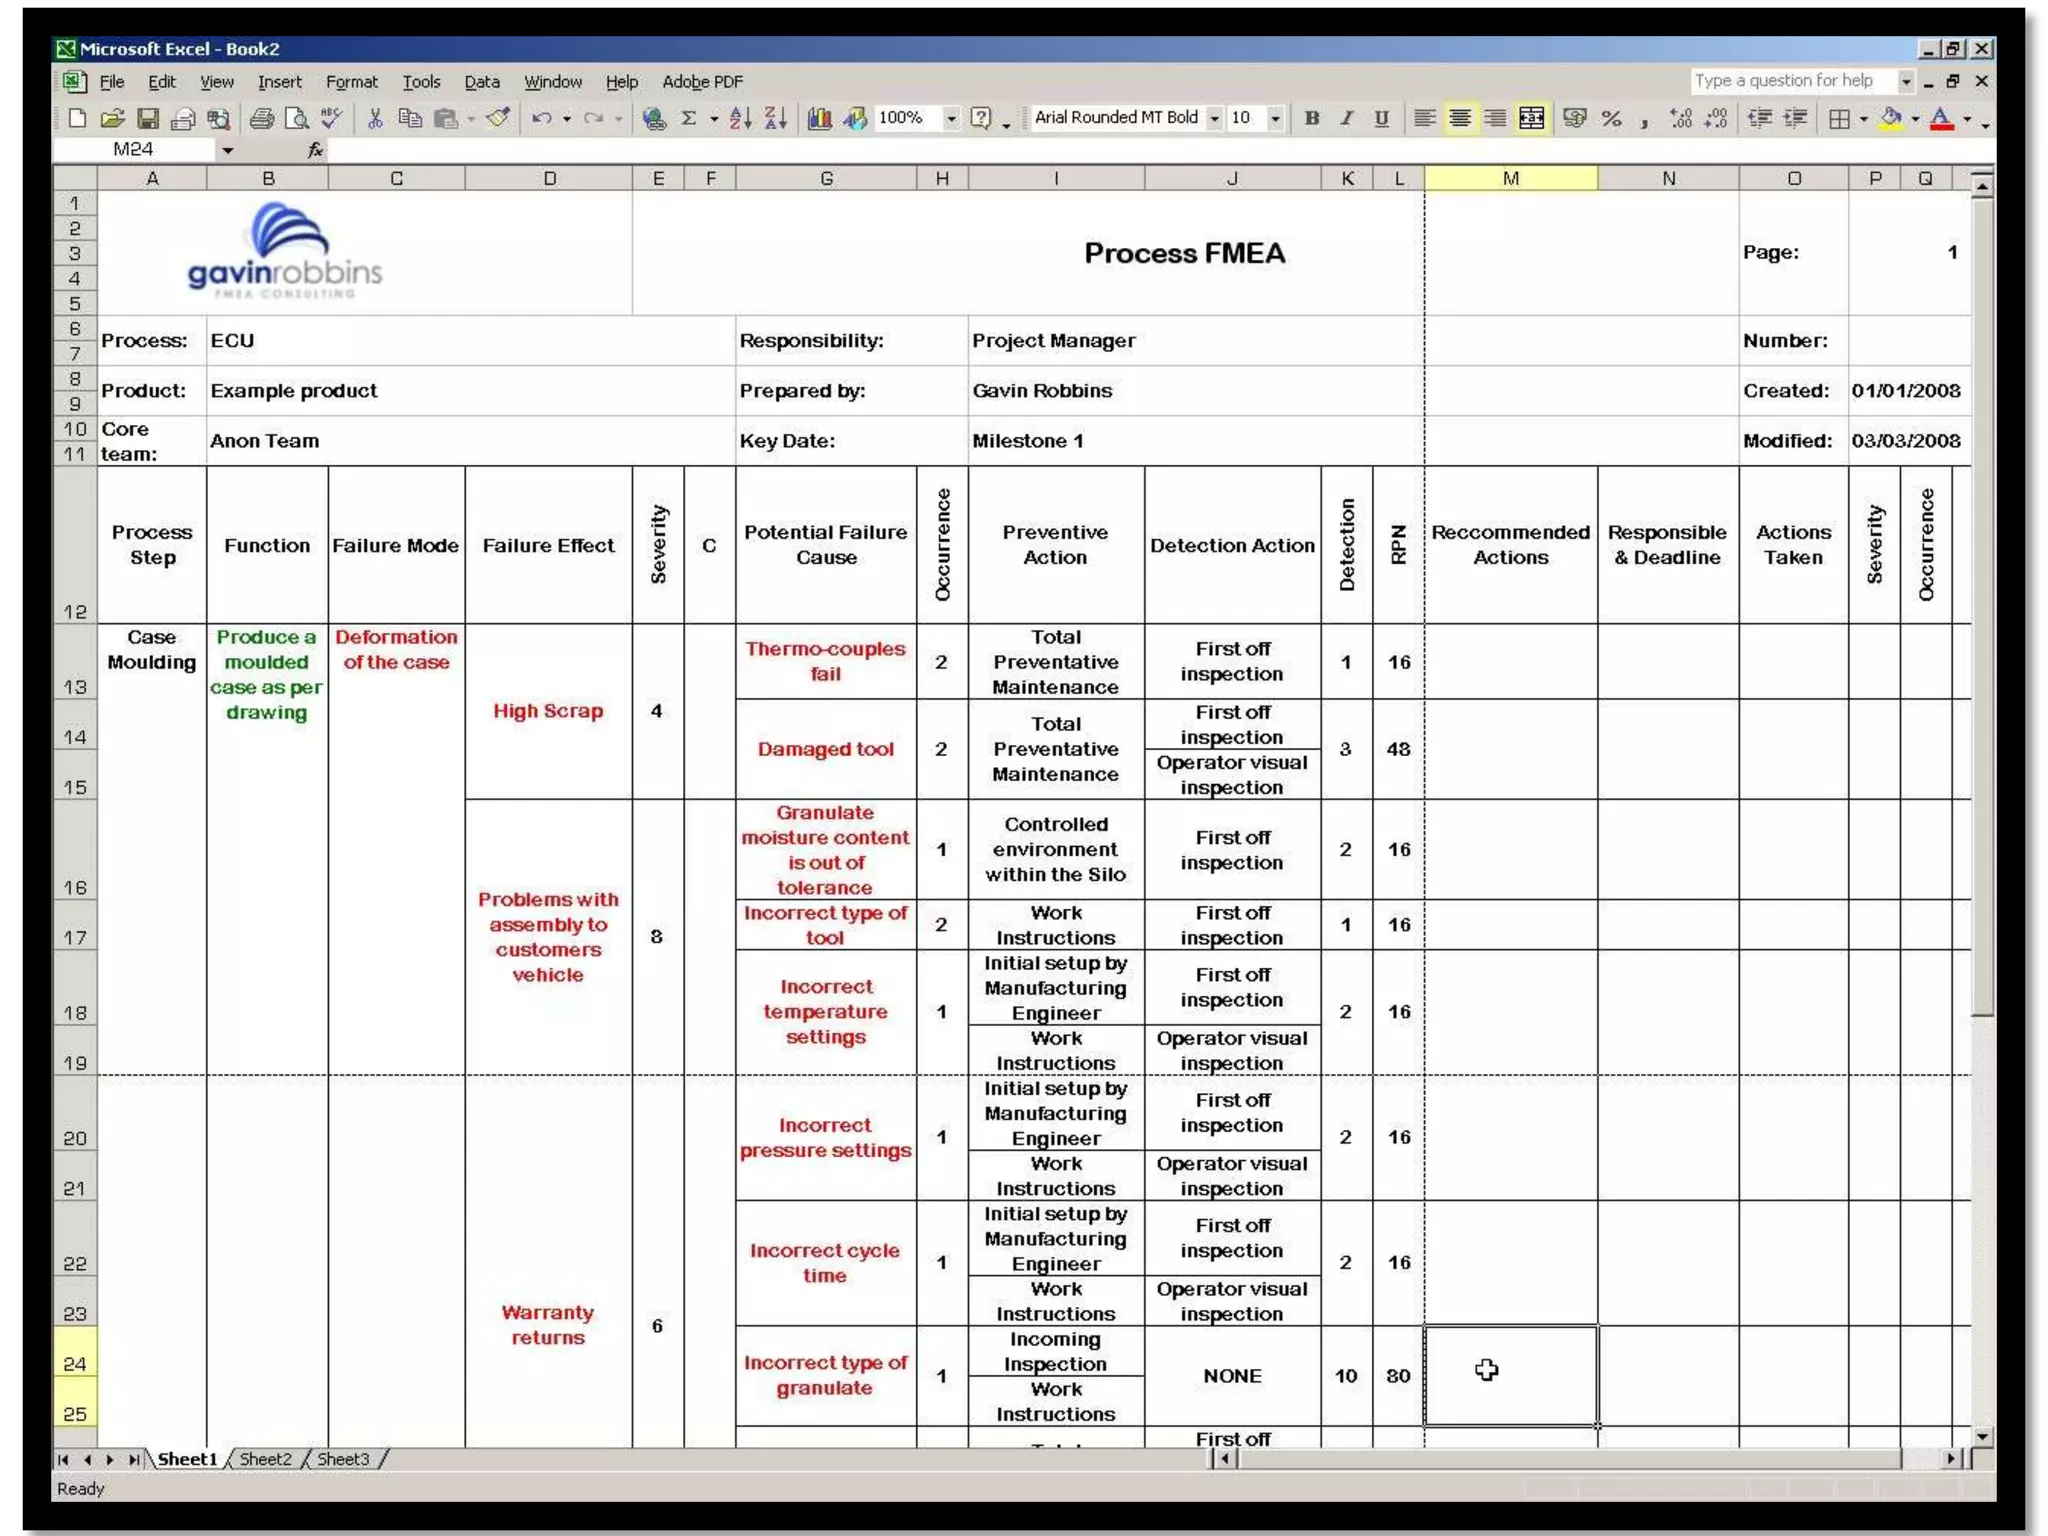2048x1536 pixels.
Task: Toggle Merge and Center button
Action: [1531, 119]
